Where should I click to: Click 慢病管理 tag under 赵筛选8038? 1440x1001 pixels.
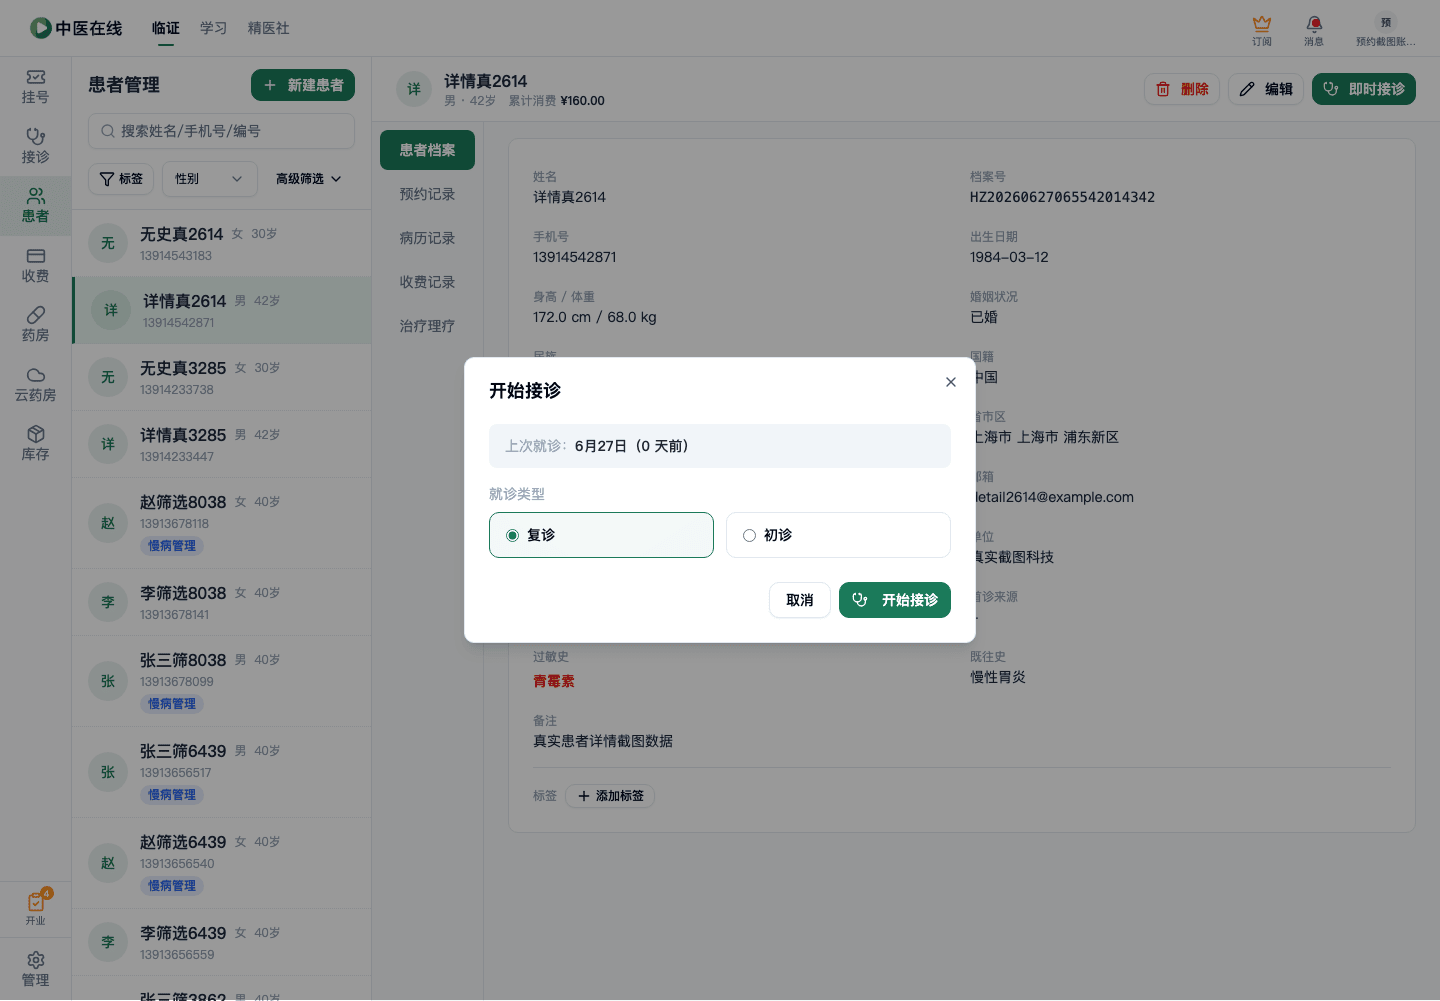[x=172, y=546]
